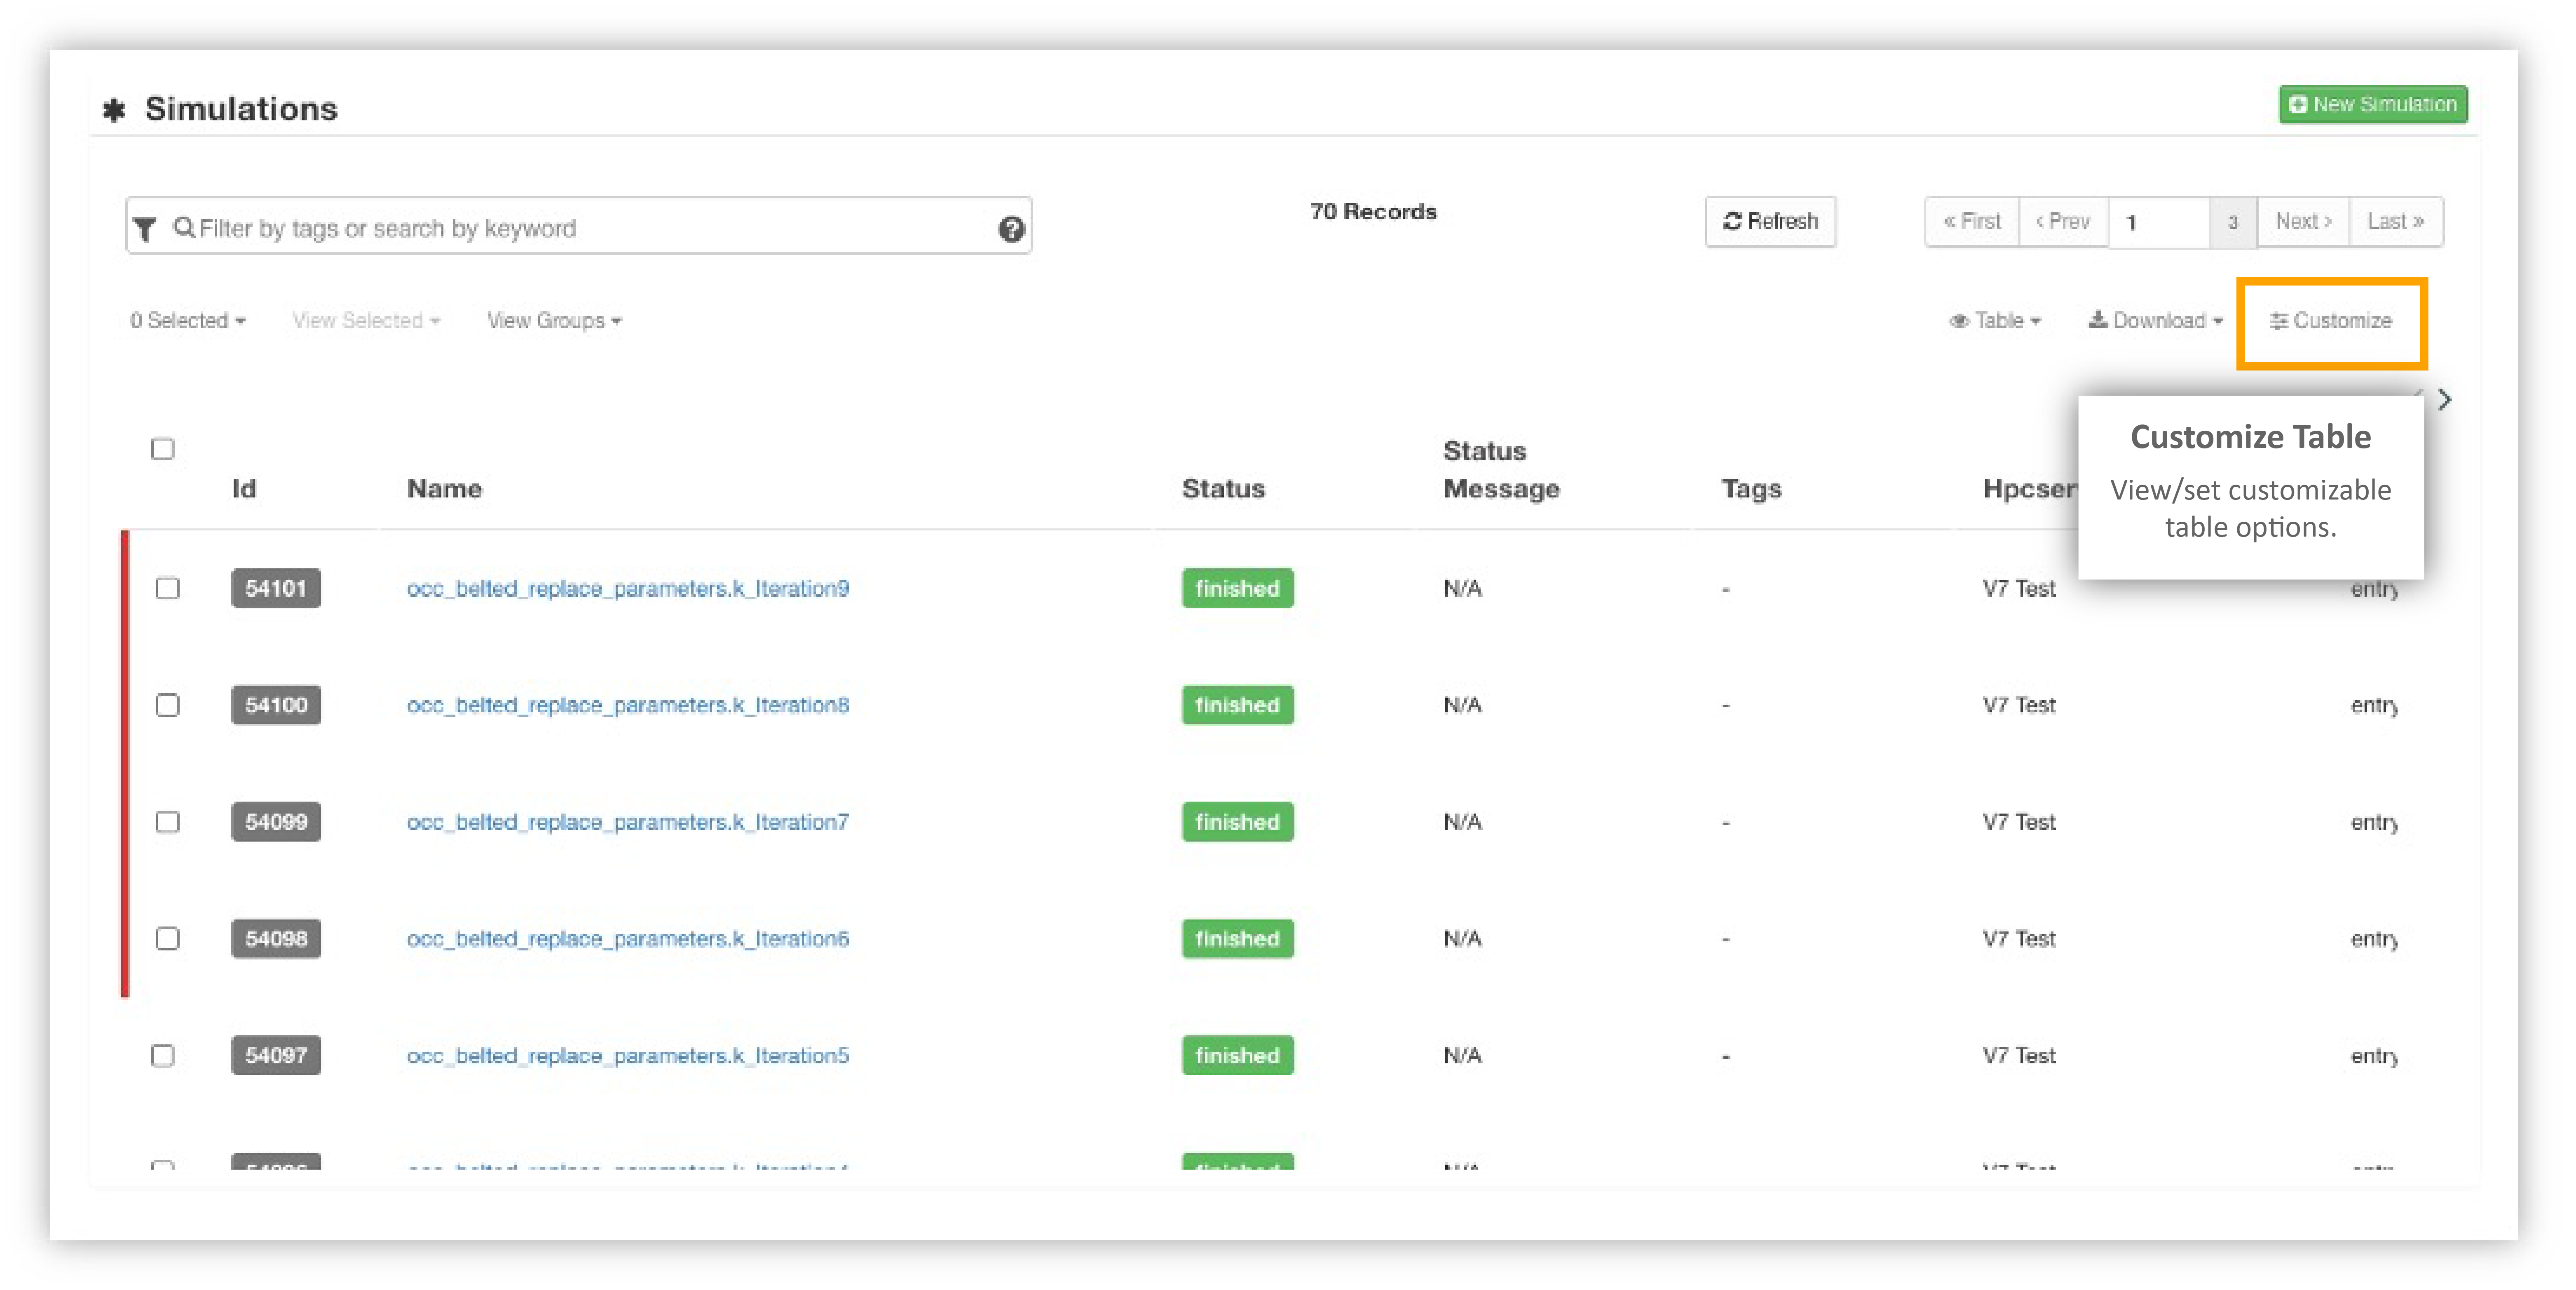
Task: Open occ_belted_replace_parameters.k_Iteration7 link
Action: pos(628,823)
